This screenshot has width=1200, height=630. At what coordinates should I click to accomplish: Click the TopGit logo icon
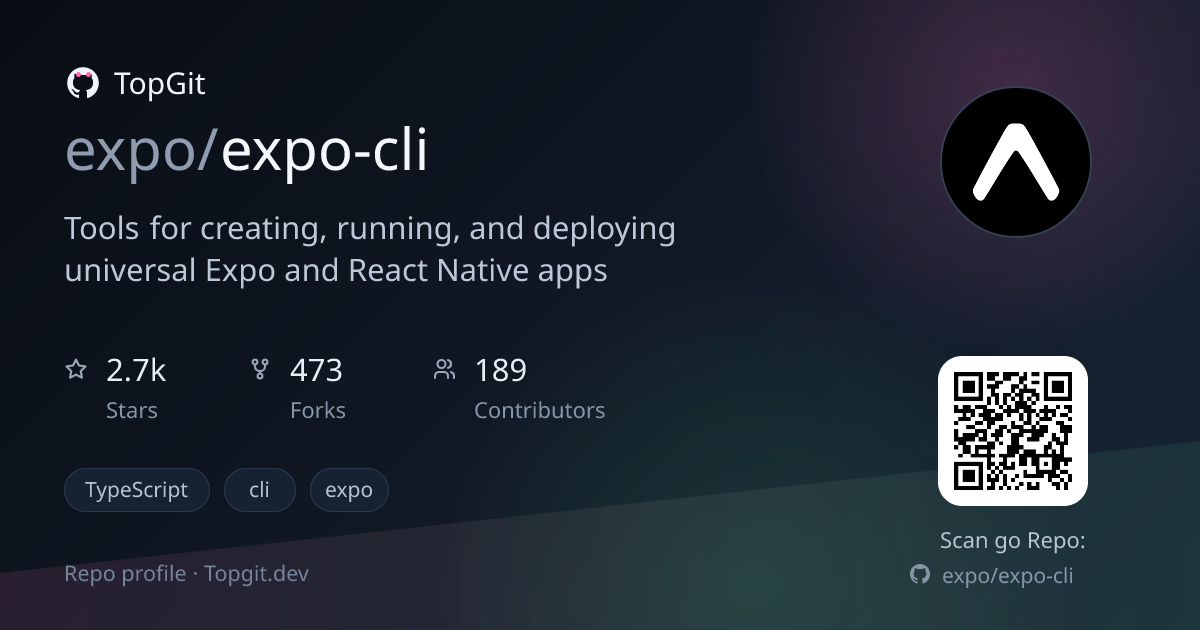click(82, 83)
